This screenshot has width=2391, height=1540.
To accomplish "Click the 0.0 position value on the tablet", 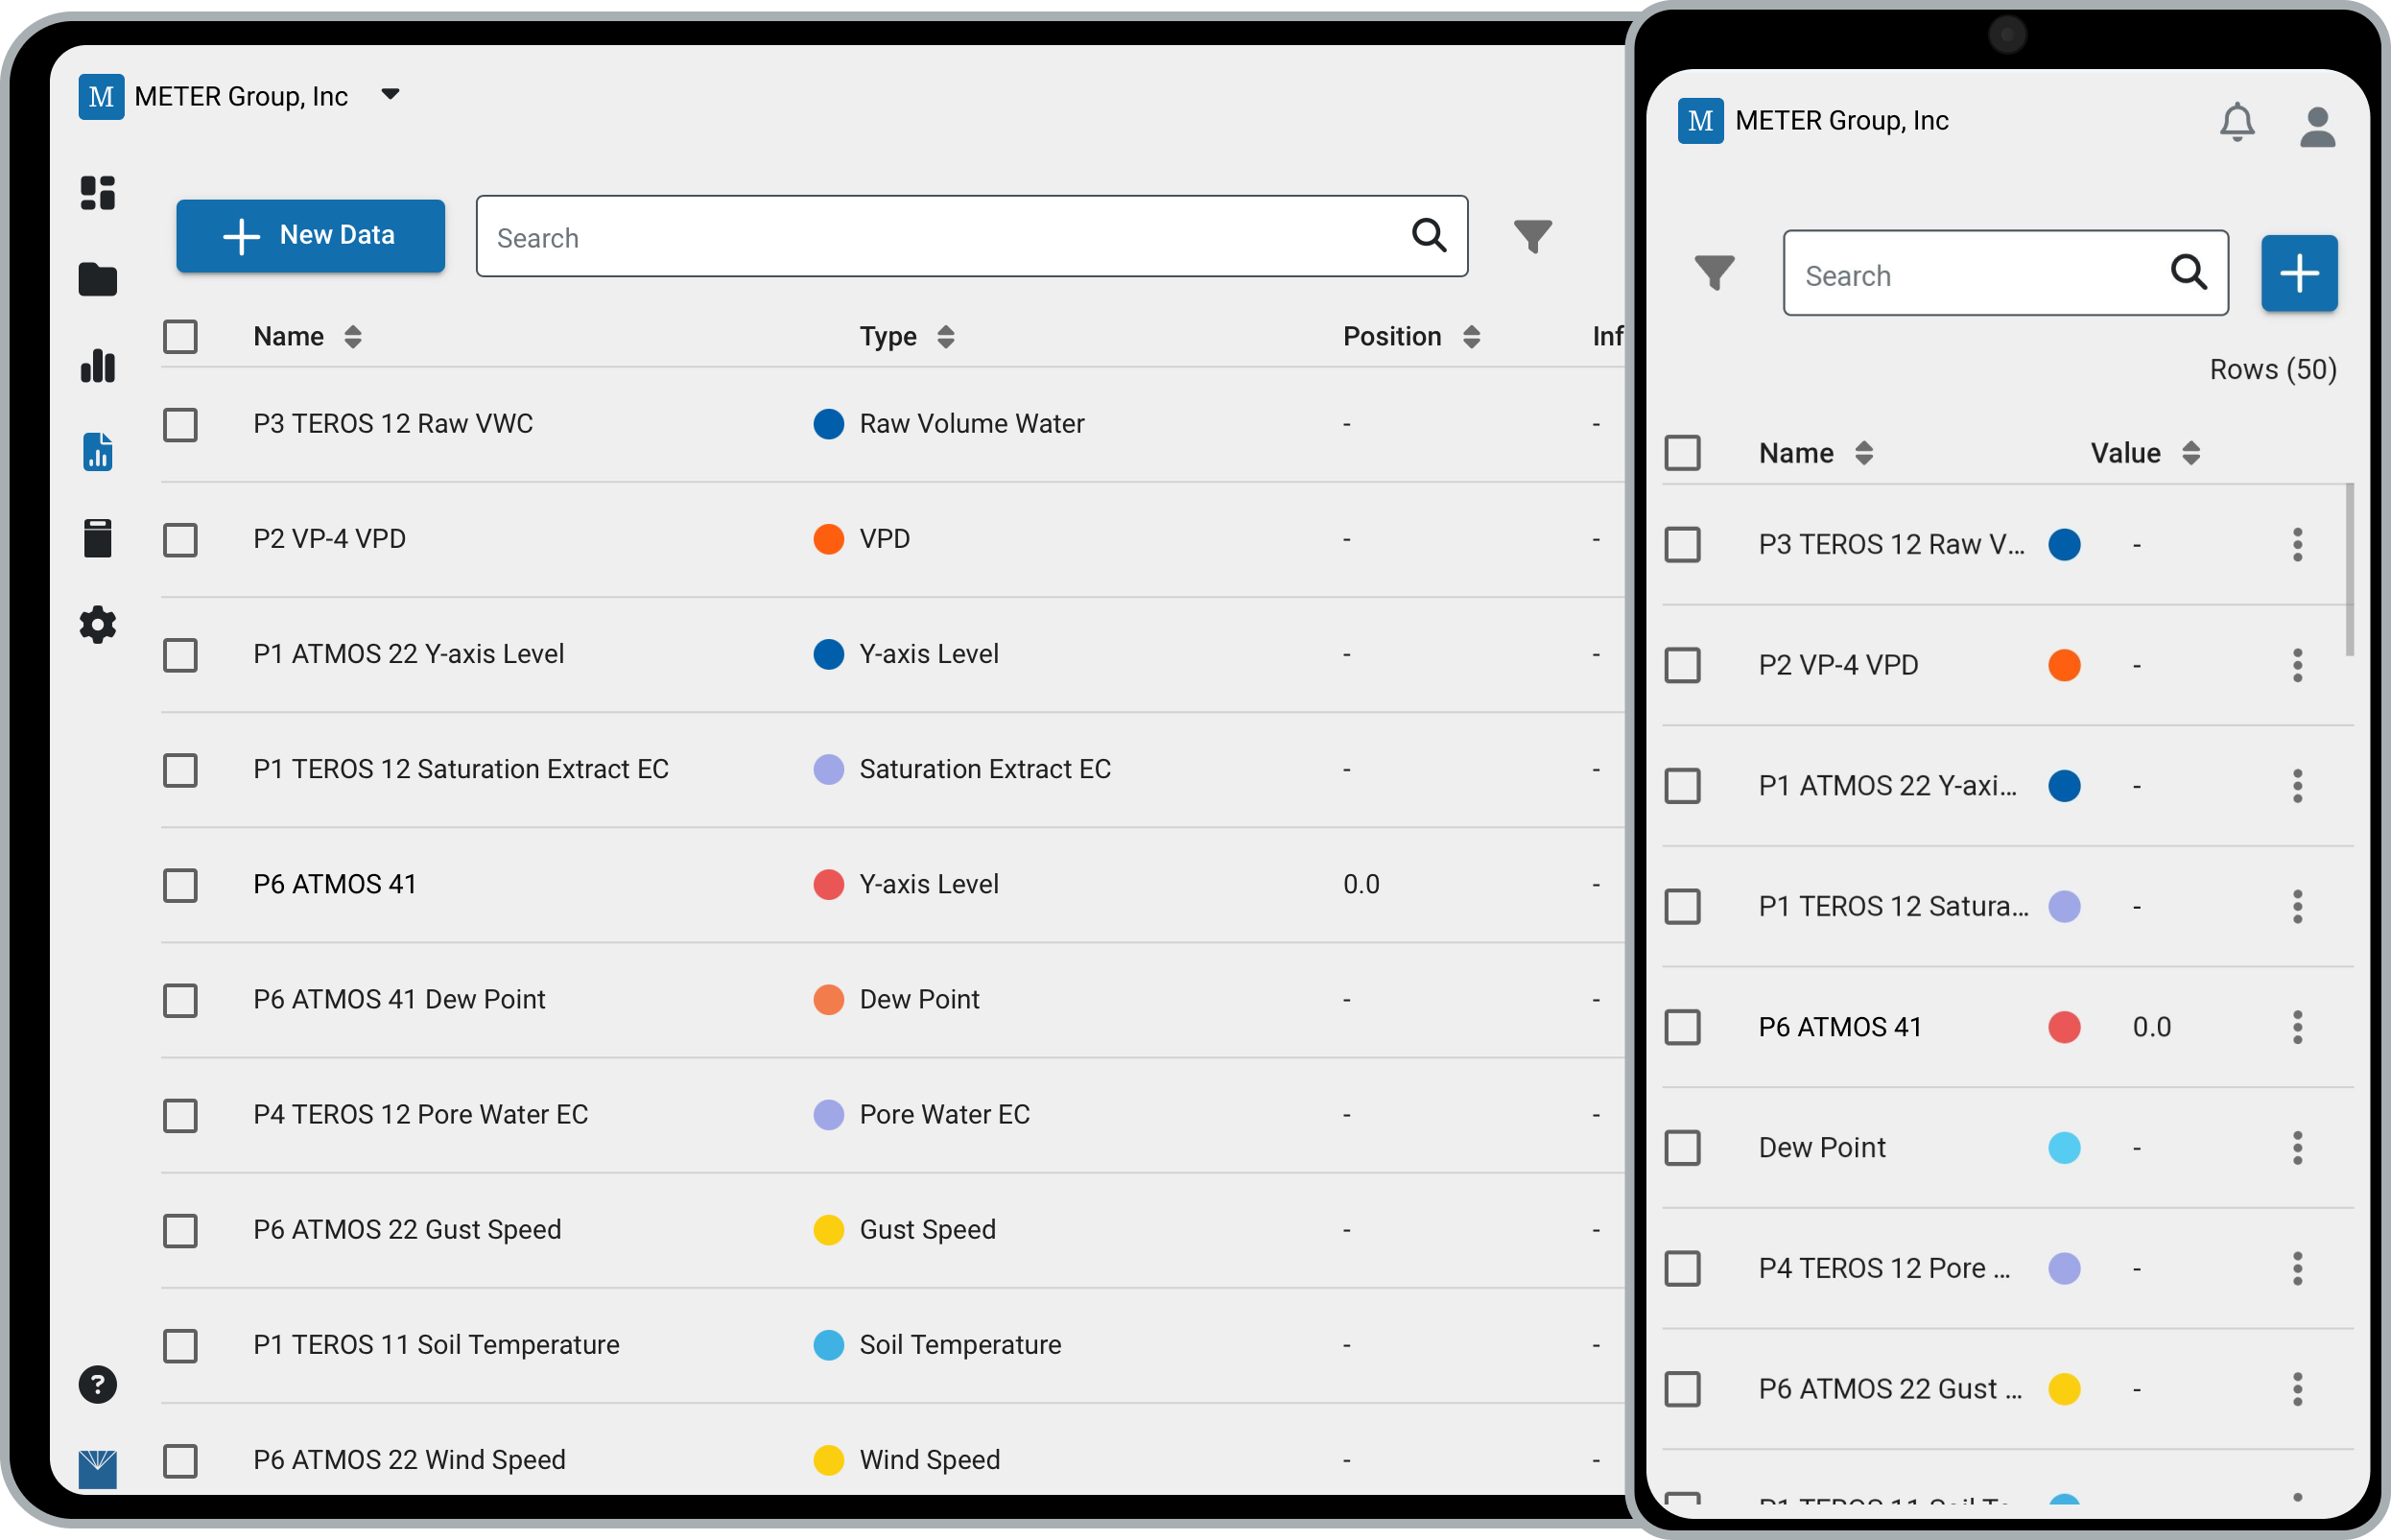I will tap(1360, 884).
